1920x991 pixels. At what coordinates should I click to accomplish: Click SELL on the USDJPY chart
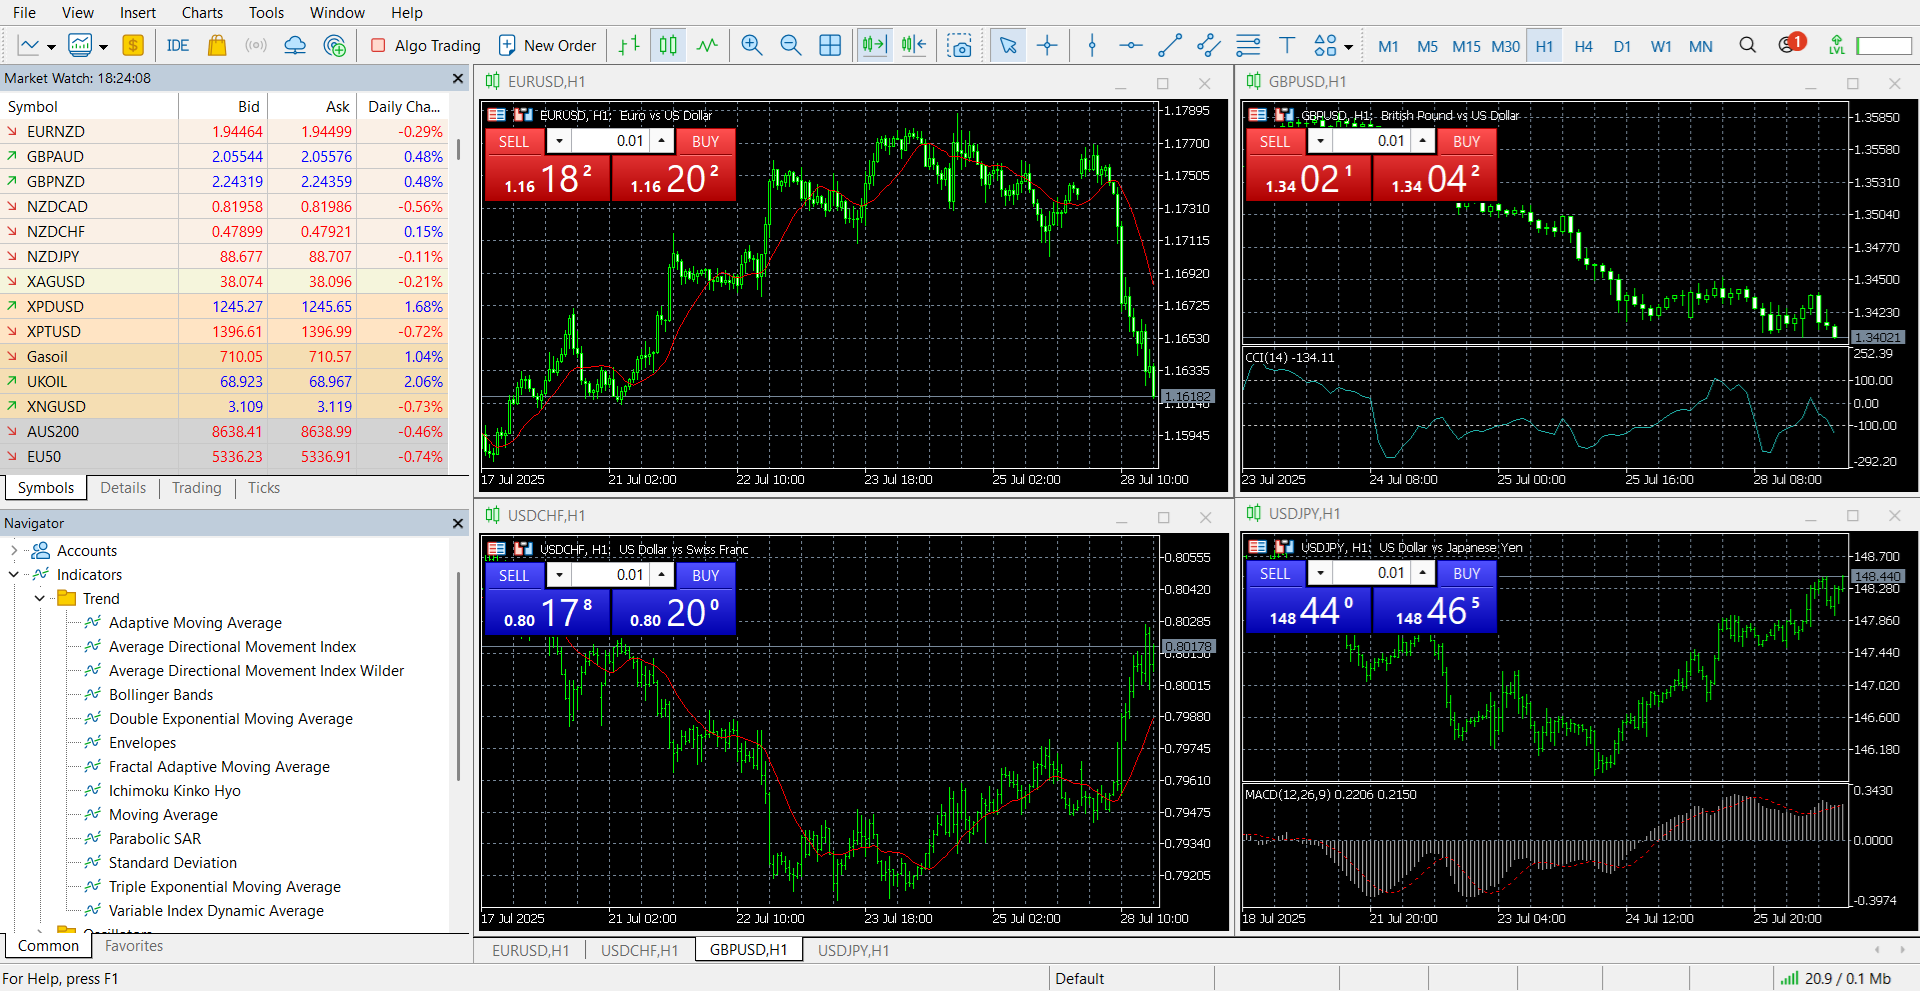coord(1275,574)
